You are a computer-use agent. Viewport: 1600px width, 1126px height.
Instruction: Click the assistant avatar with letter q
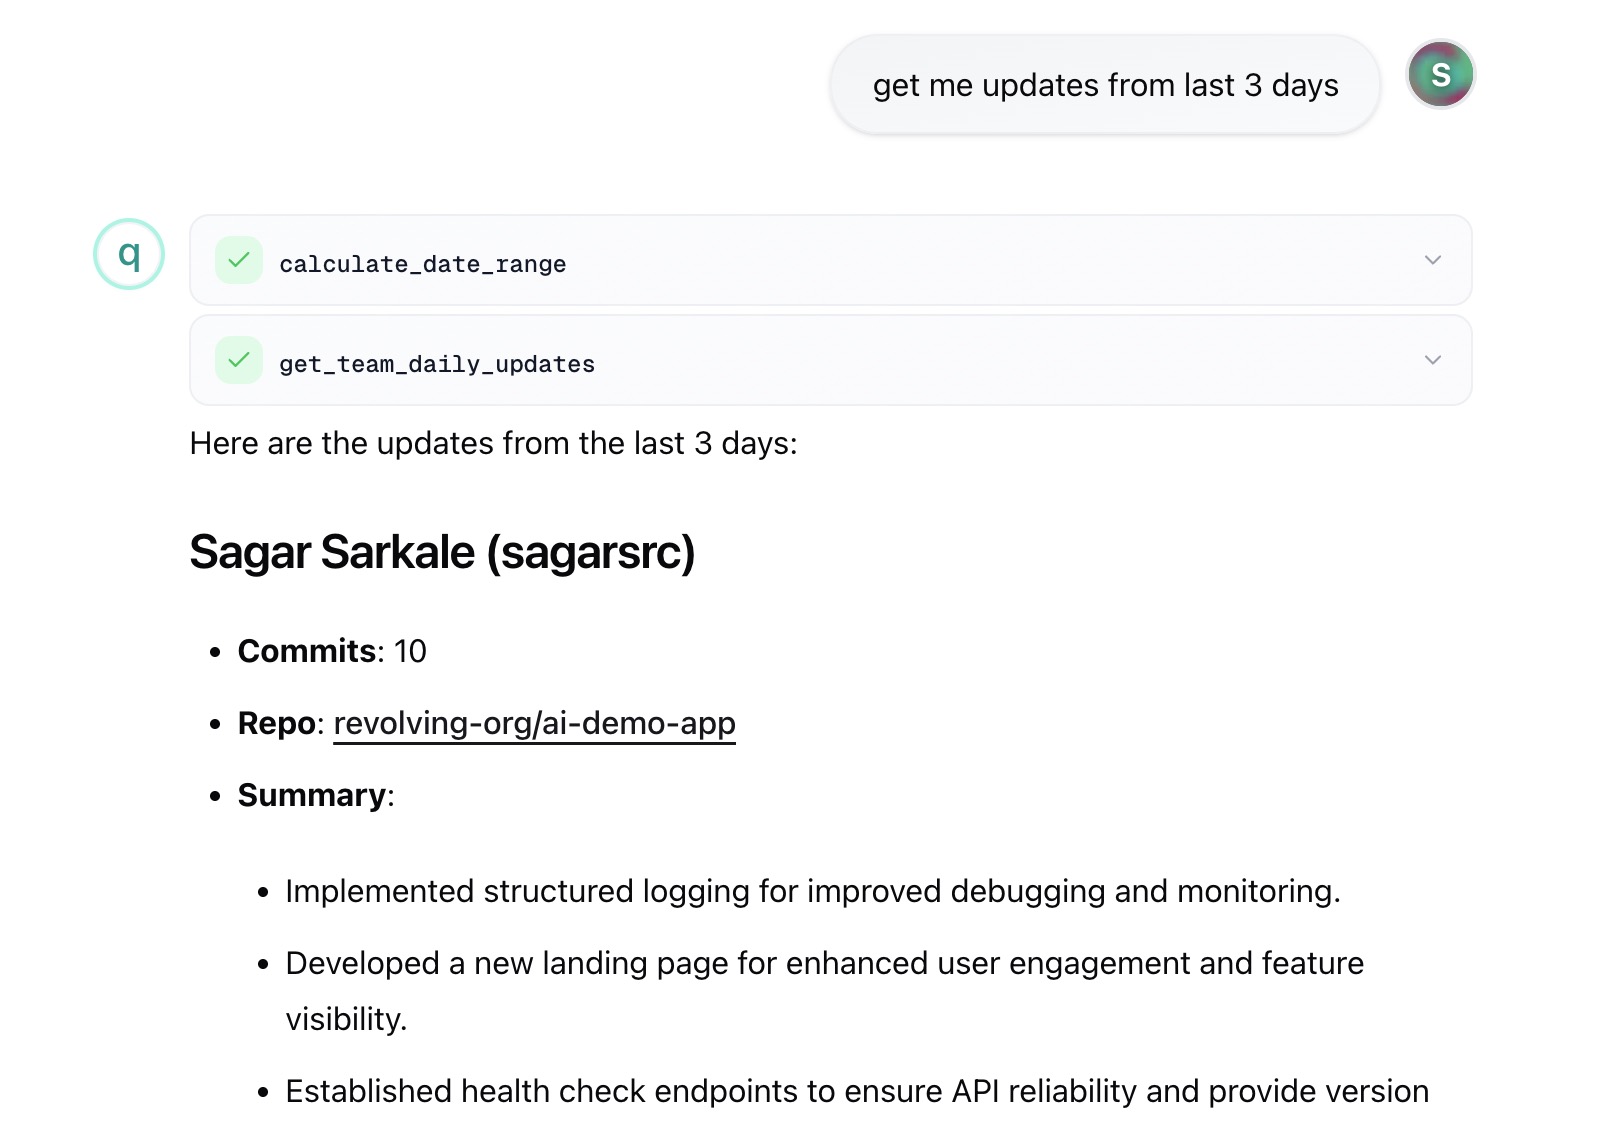[129, 254]
